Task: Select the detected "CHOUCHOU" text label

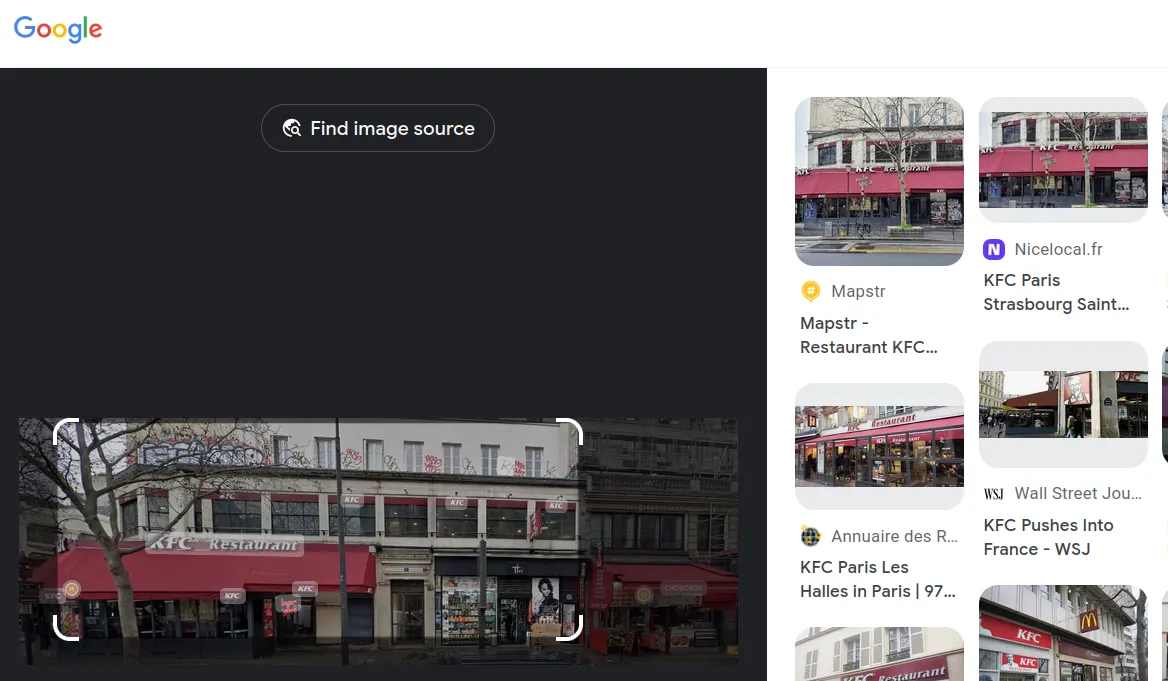Action: (x=683, y=588)
